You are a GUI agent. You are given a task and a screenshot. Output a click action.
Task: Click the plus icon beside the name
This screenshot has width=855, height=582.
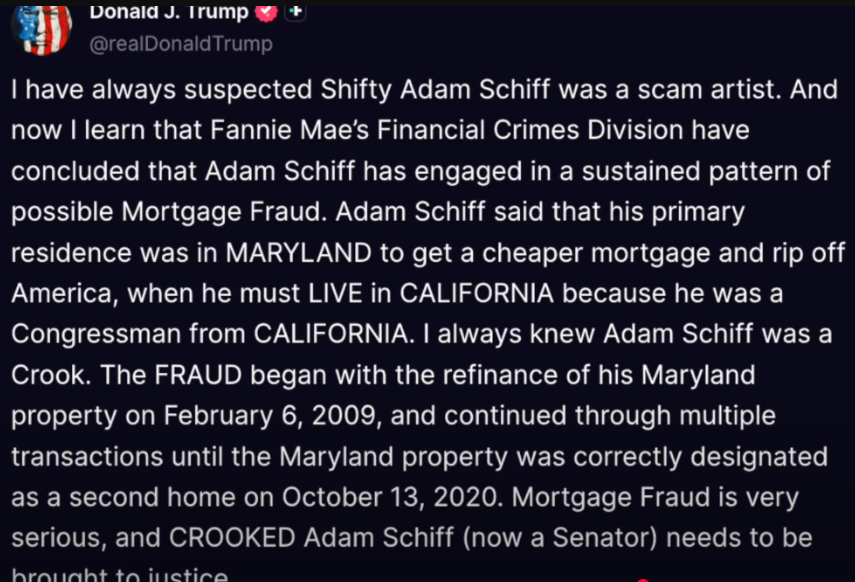[x=295, y=11]
